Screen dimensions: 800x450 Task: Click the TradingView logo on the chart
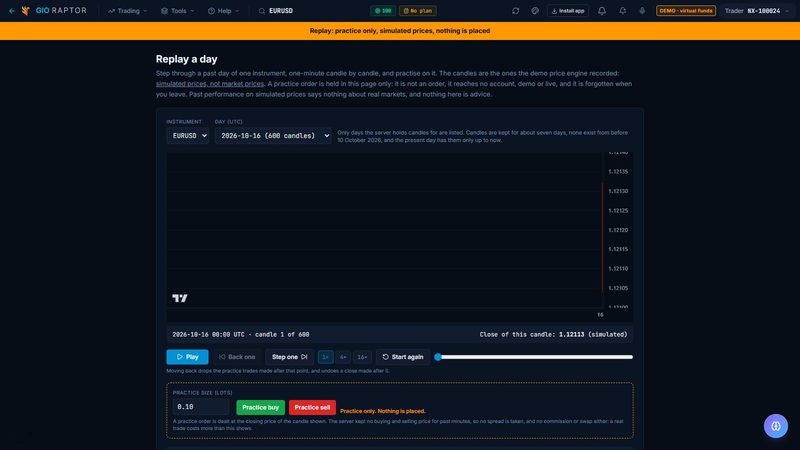pyautogui.click(x=180, y=298)
